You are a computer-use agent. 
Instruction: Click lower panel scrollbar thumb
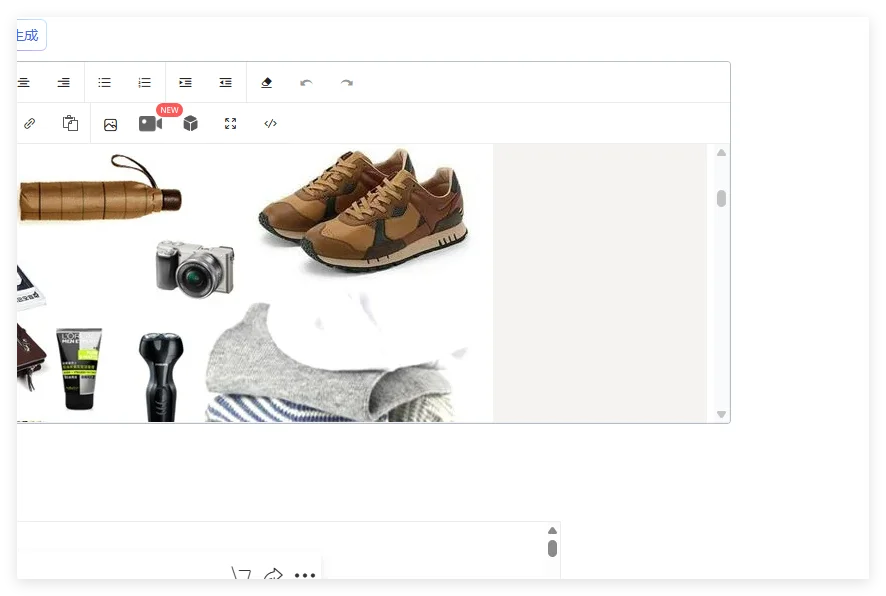point(553,549)
